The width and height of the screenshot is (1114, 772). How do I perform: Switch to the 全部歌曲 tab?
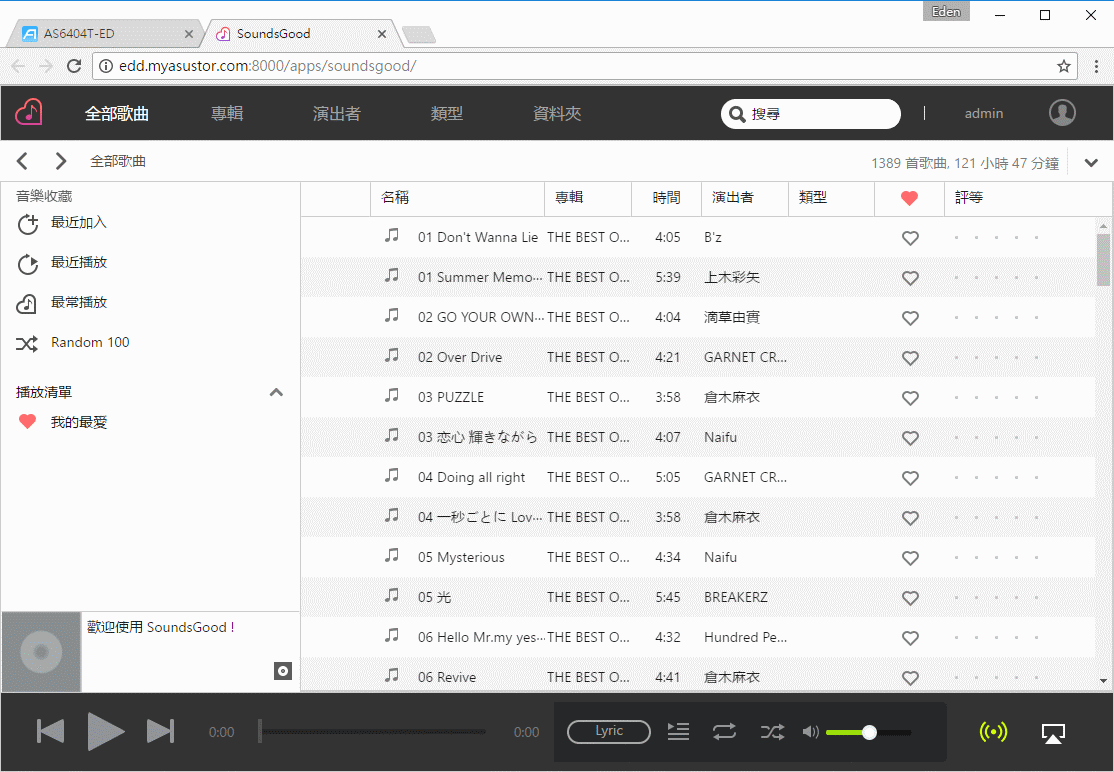[x=117, y=114]
